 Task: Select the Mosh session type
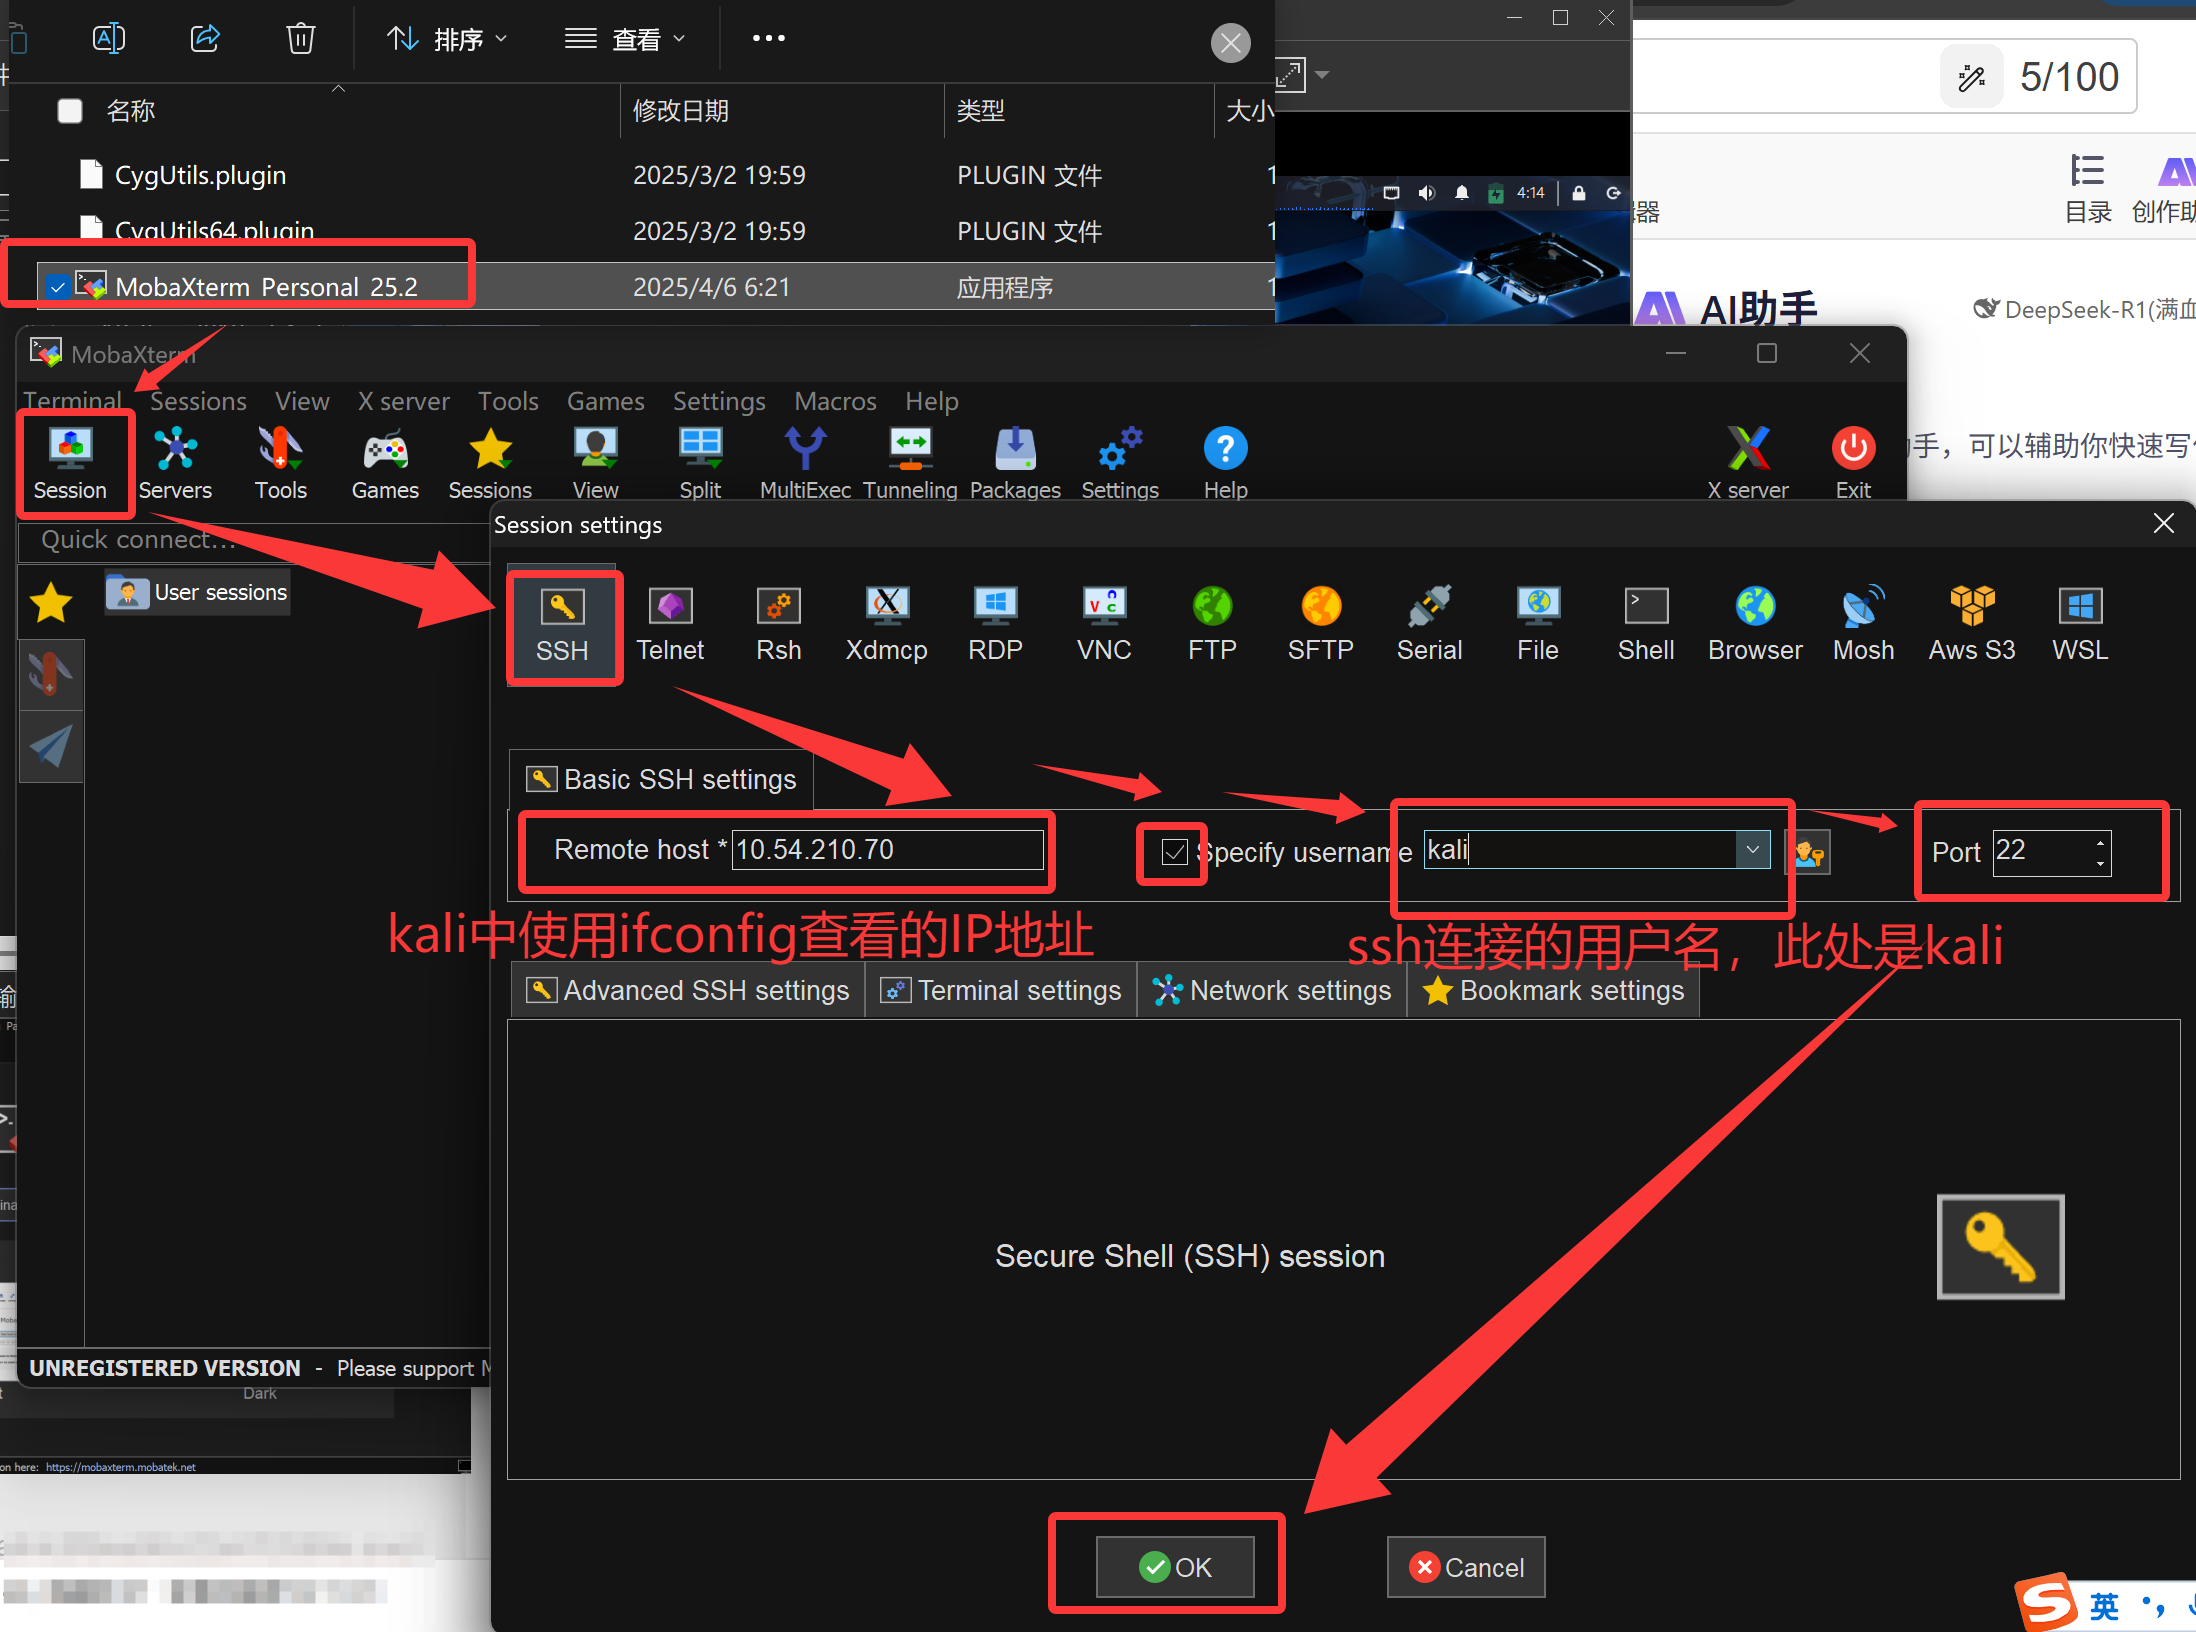(x=1863, y=626)
